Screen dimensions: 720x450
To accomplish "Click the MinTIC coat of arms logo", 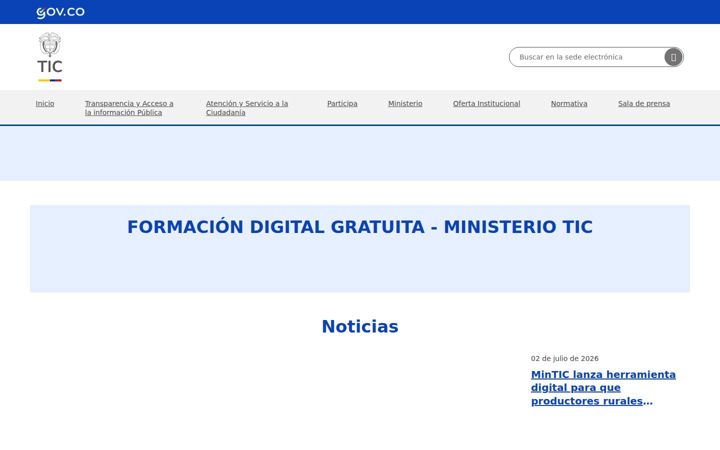I will tap(50, 57).
